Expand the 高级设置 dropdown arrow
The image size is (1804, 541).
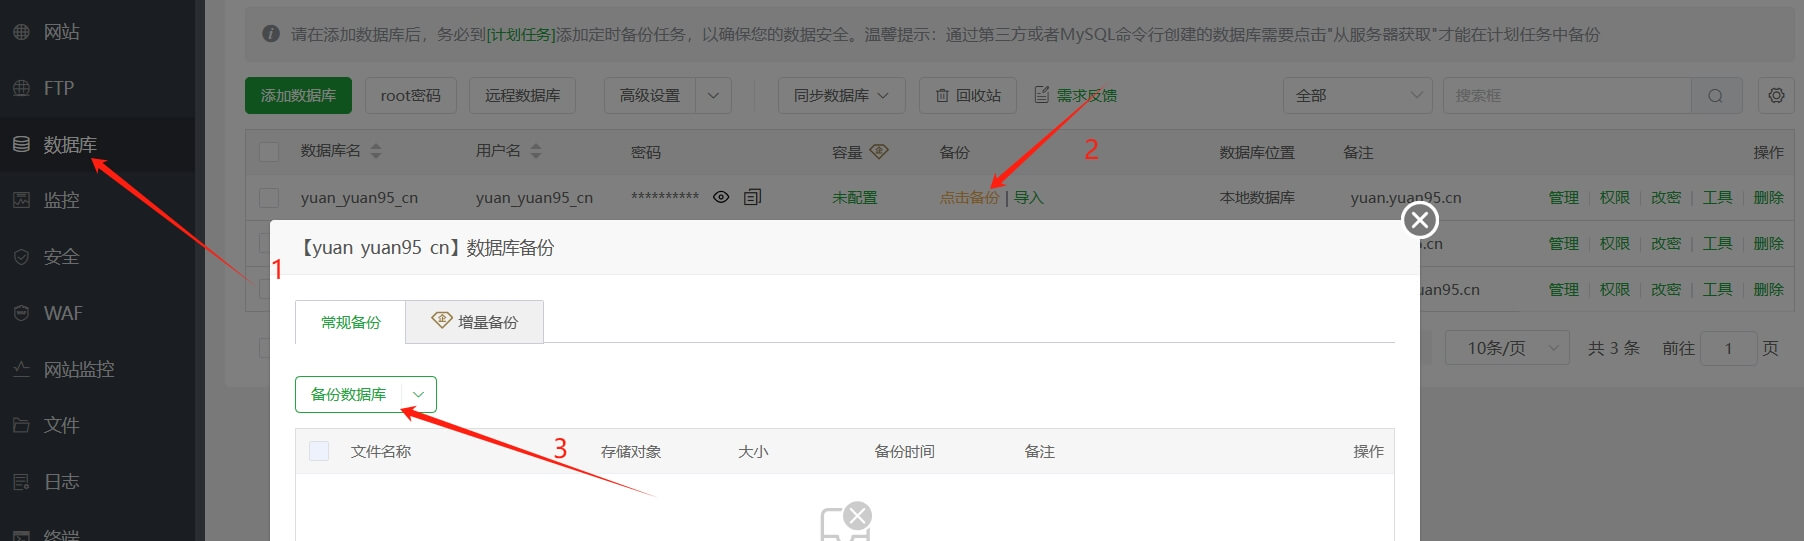tap(713, 95)
